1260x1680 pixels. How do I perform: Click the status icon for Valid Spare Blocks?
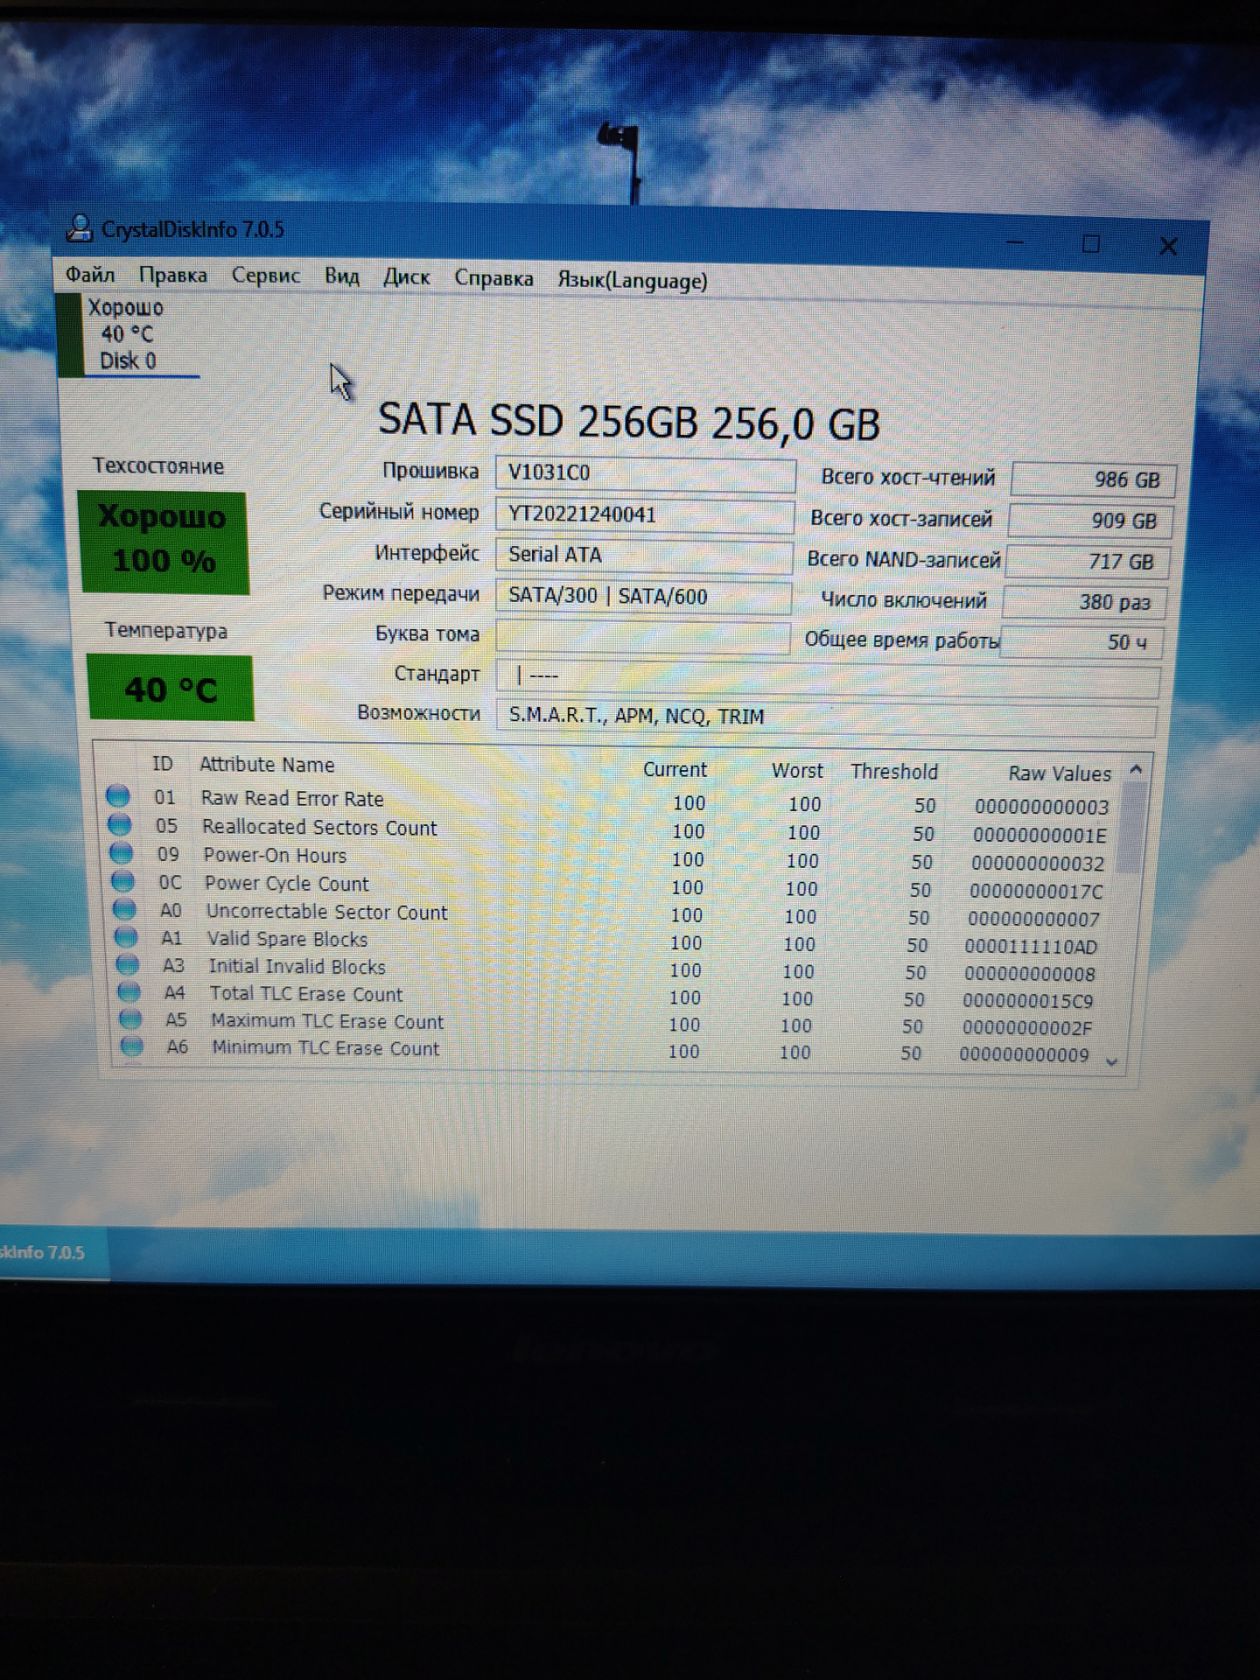[x=126, y=937]
